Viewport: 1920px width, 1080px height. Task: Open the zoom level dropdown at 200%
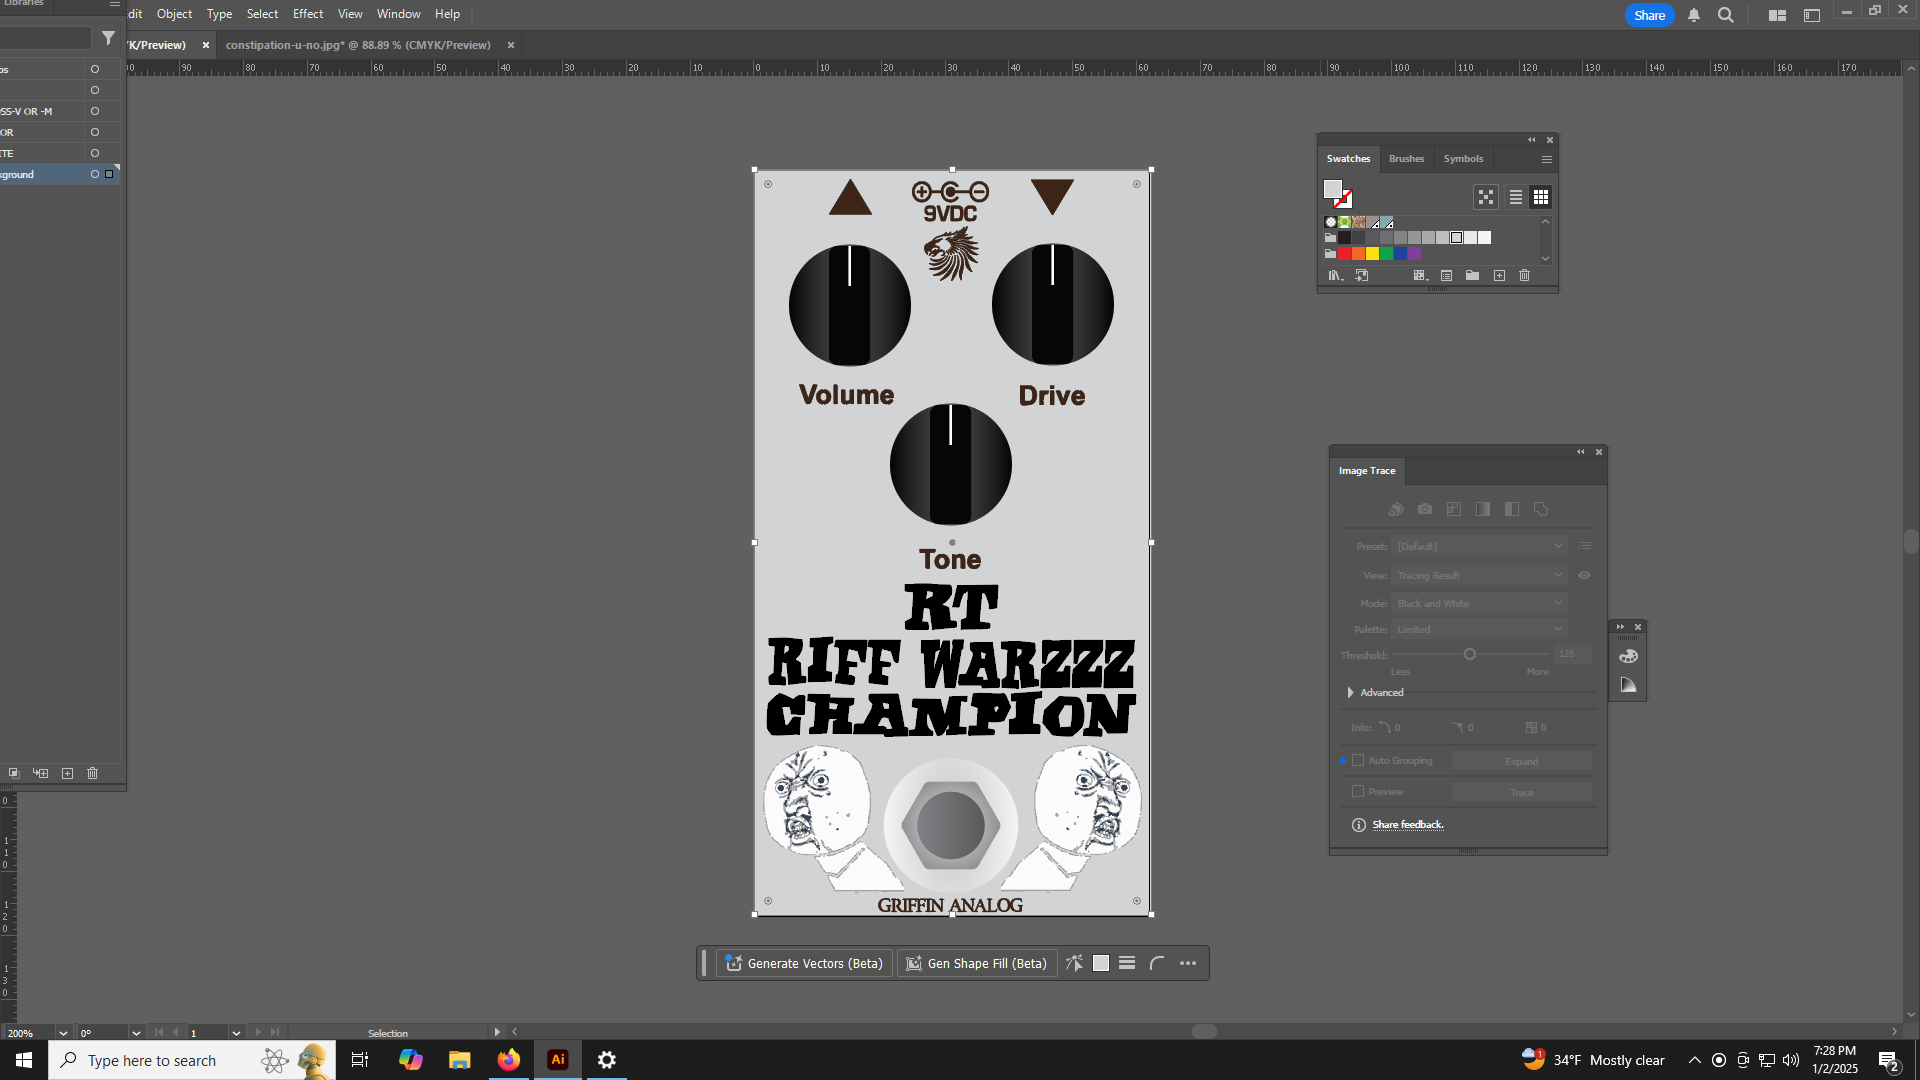pyautogui.click(x=63, y=1034)
